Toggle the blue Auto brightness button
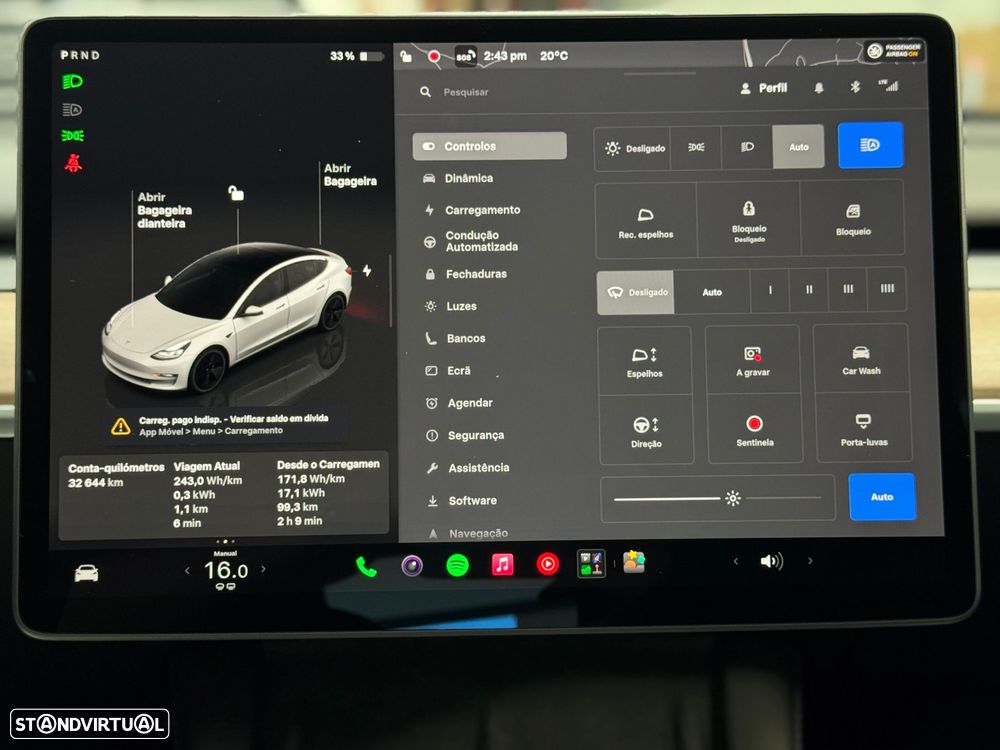 pos(882,497)
